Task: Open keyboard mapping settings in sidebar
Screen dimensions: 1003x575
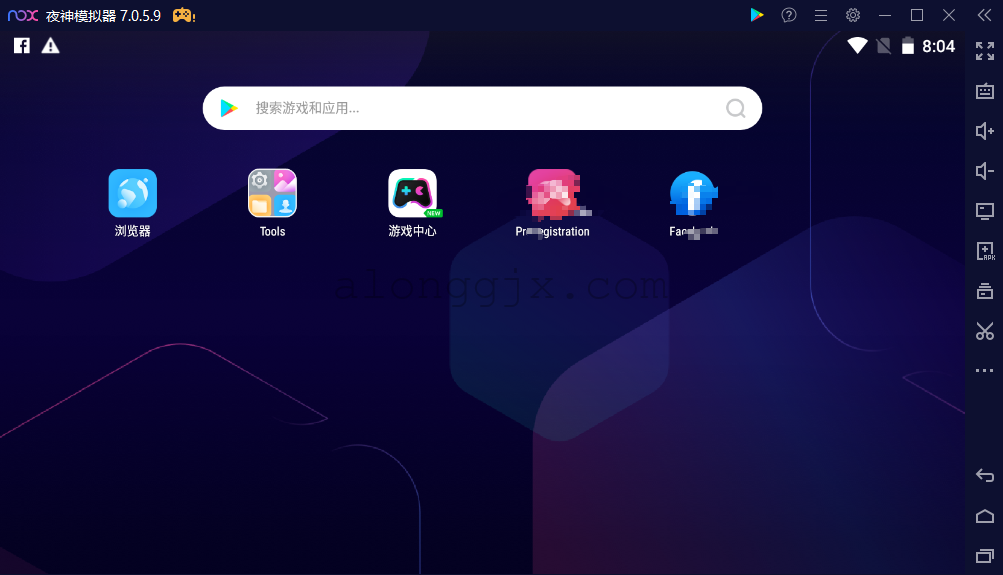Action: [985, 91]
